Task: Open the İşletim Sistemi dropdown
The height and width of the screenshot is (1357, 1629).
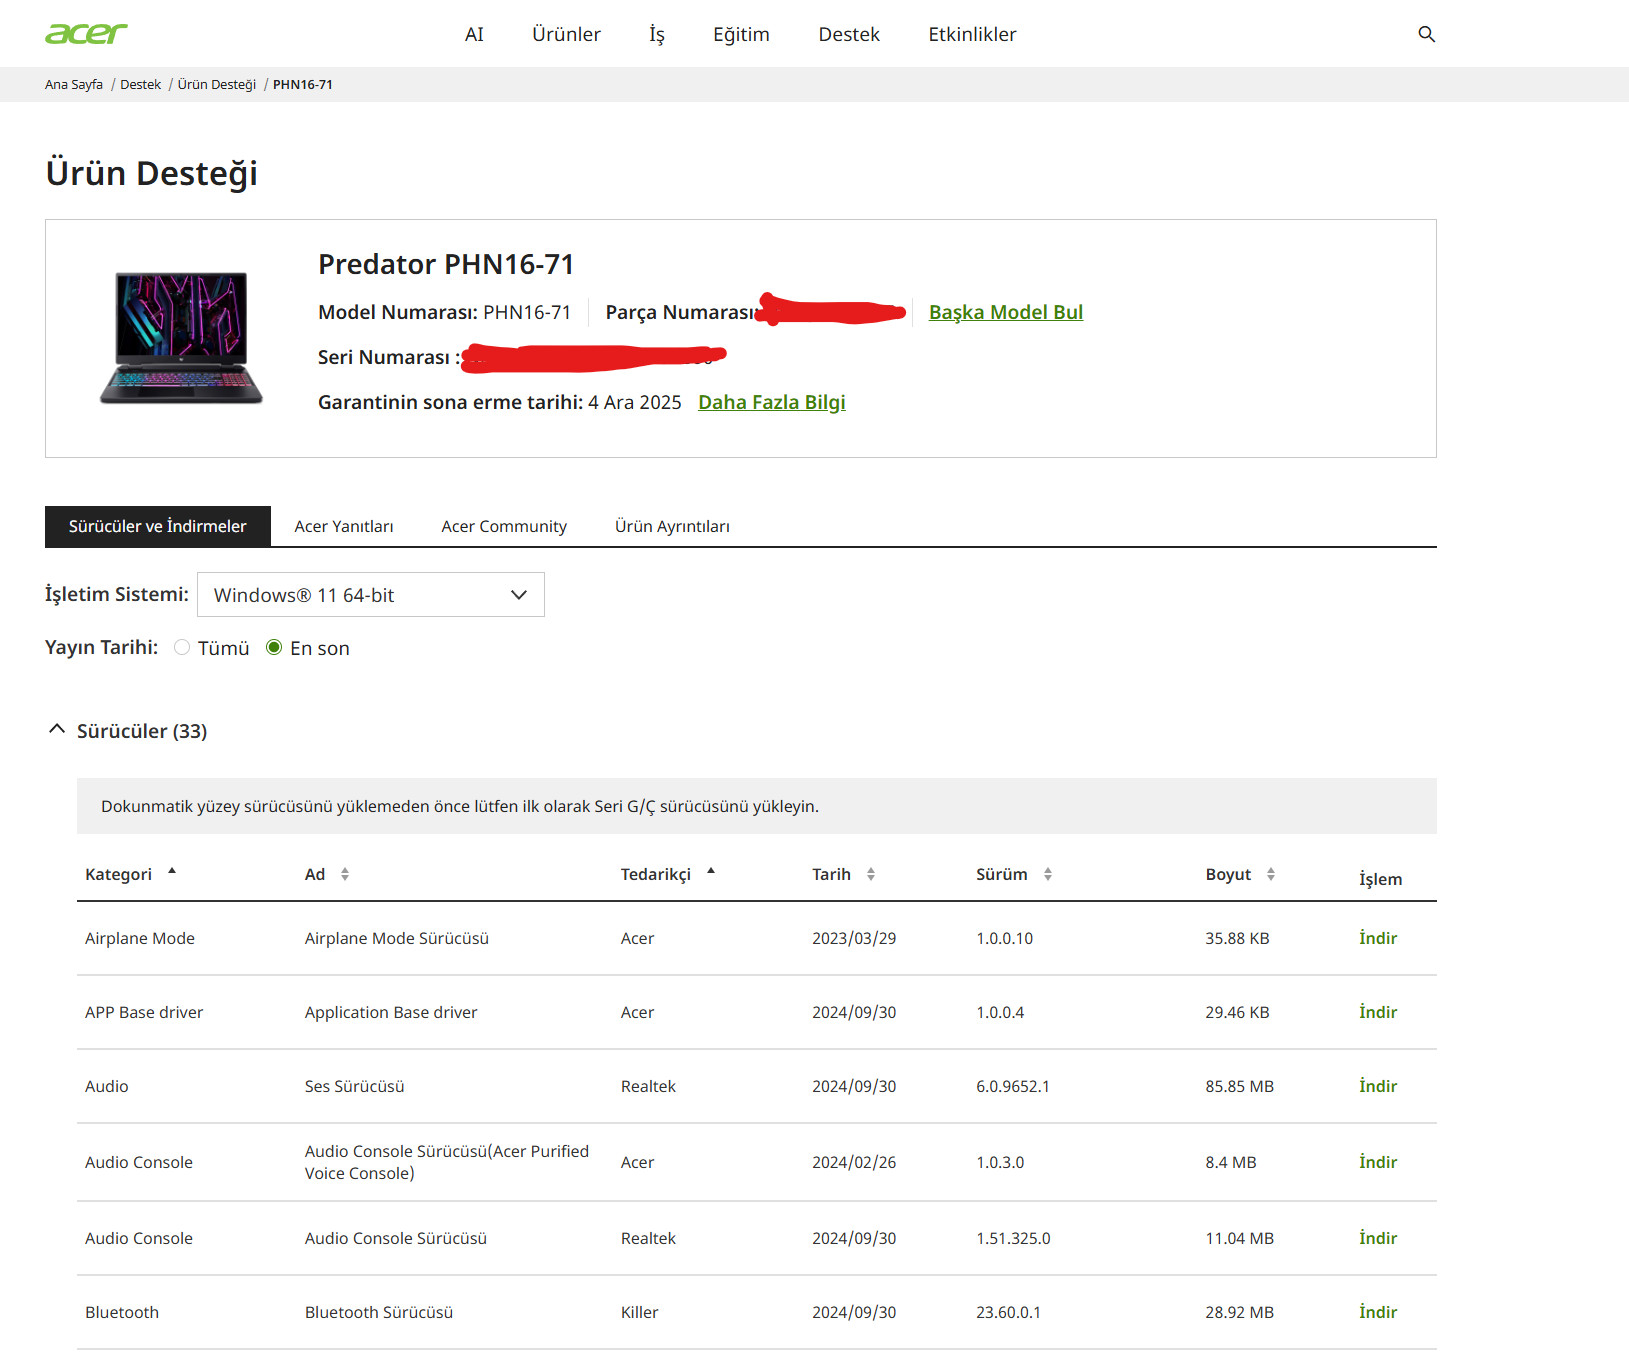Action: coord(371,595)
